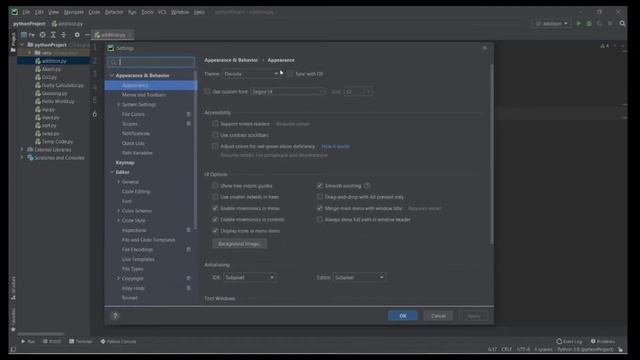This screenshot has width=640, height=360.
Task: Open the Editor antialiasing Subpixel dropdown
Action: click(x=360, y=278)
